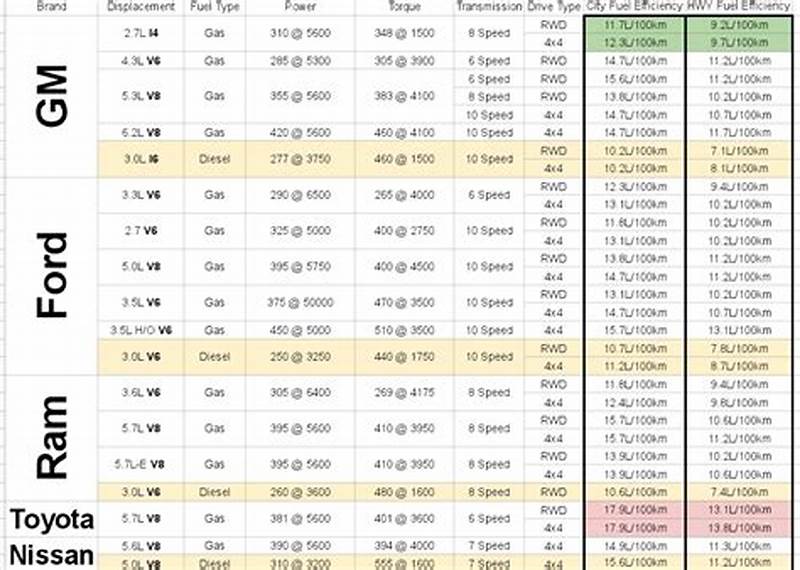Click the 3.3L V6 displacement cell
Screen dimensions: 800x570
coord(141,195)
